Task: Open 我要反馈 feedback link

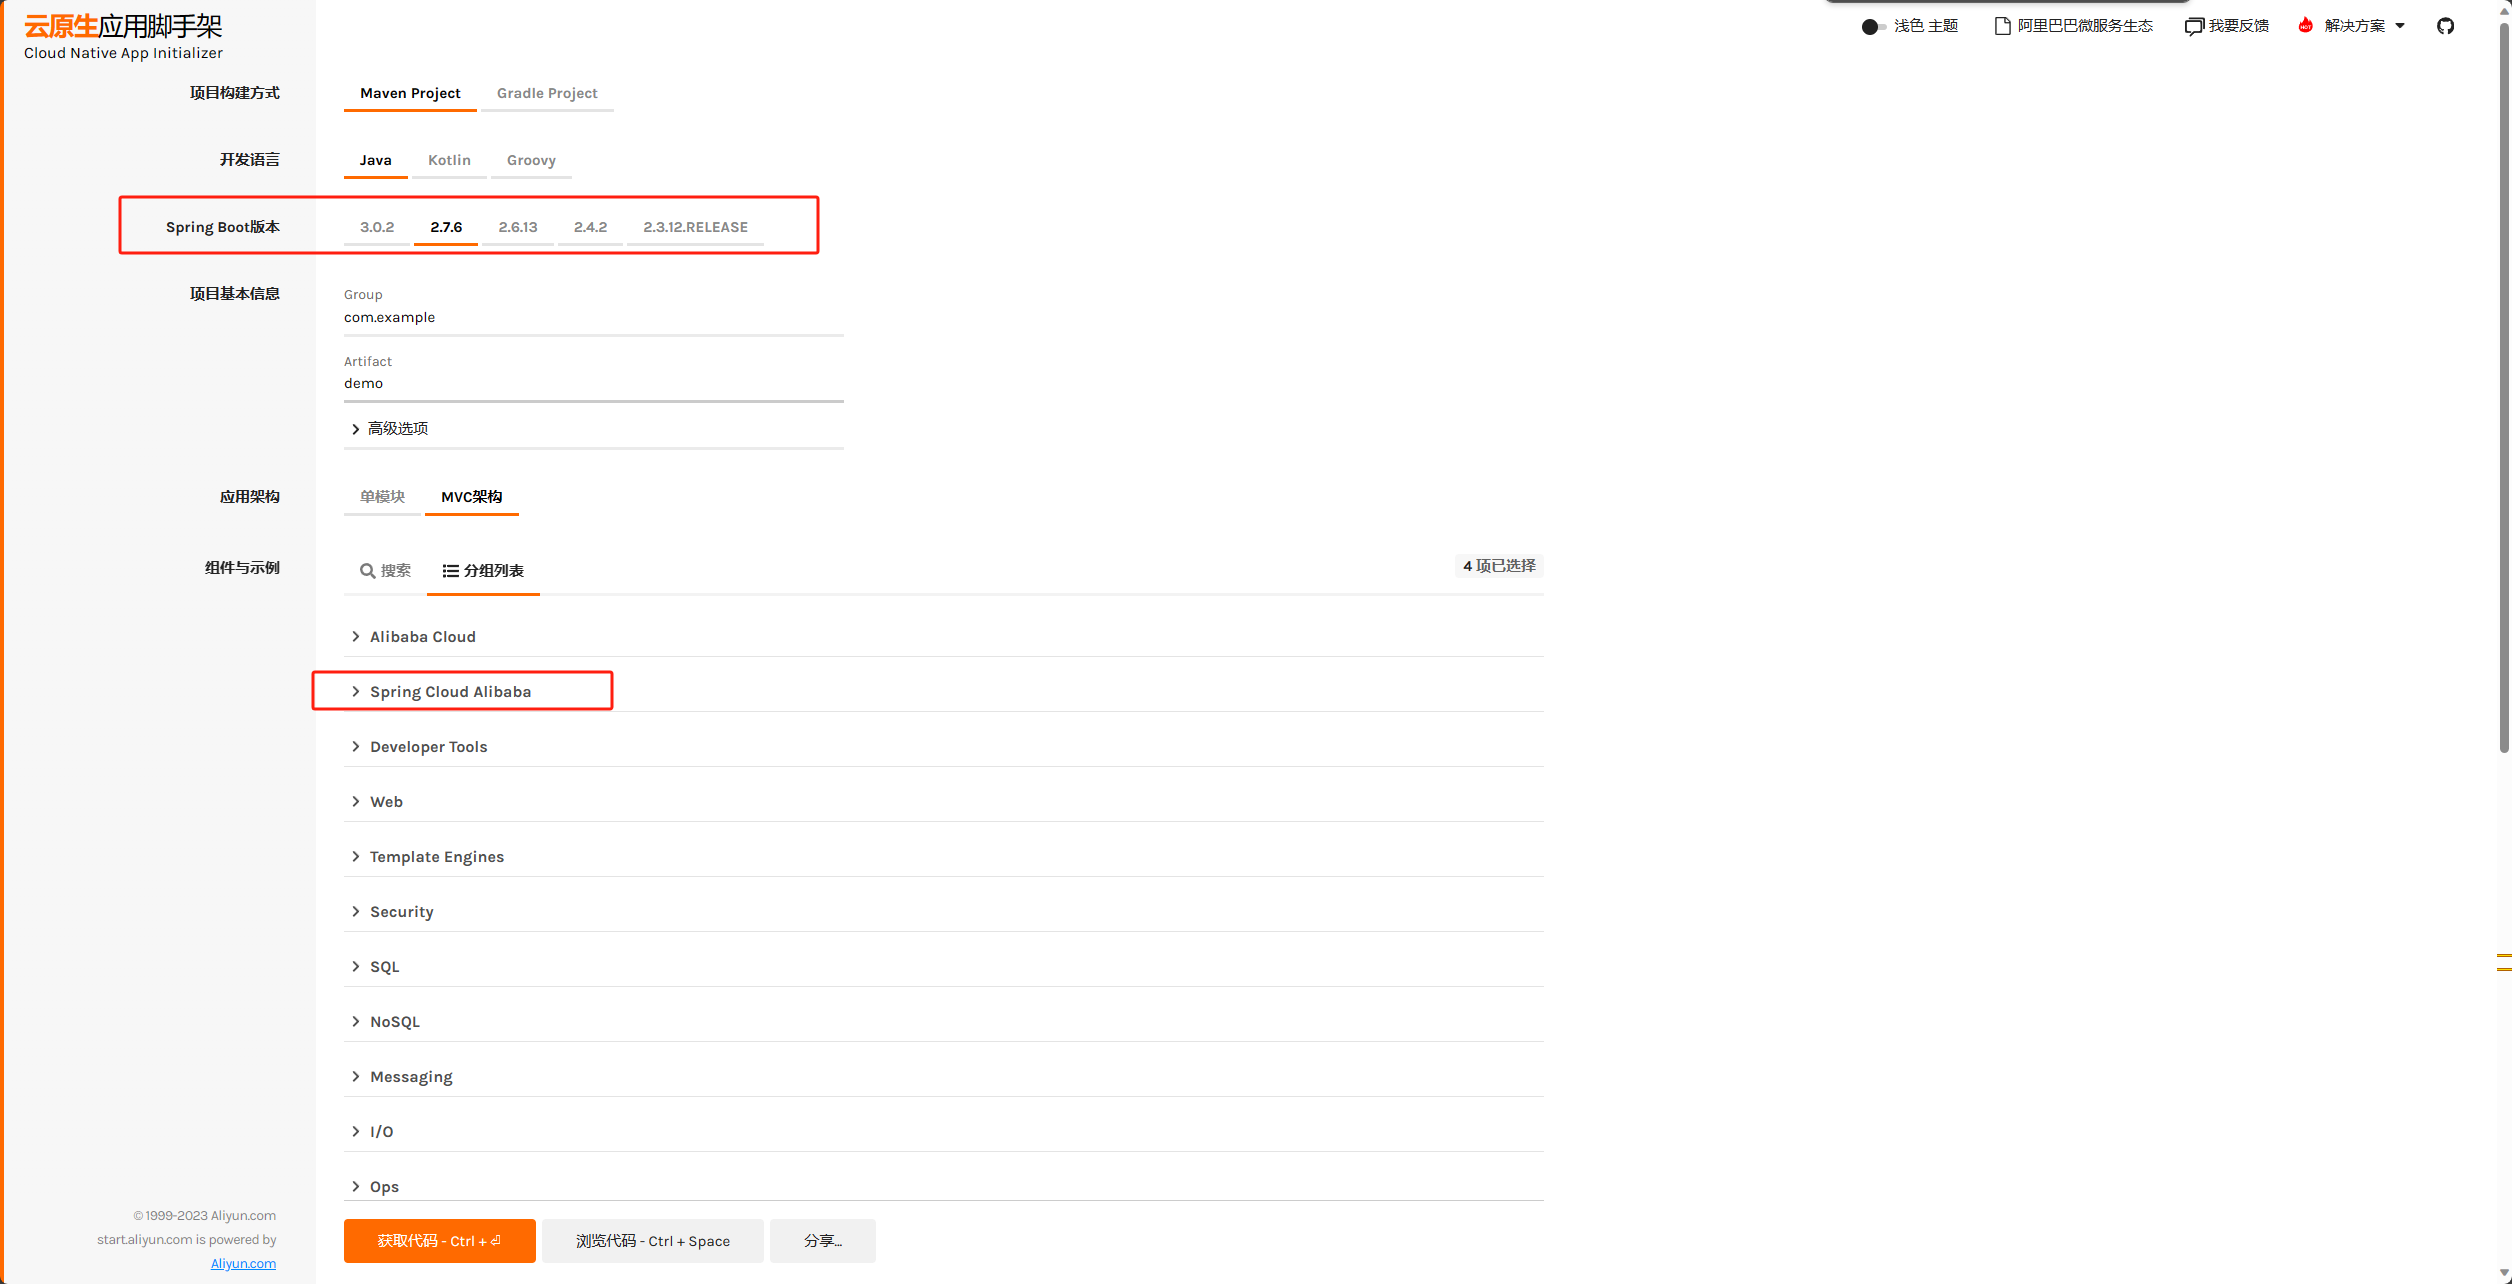Action: click(2227, 26)
